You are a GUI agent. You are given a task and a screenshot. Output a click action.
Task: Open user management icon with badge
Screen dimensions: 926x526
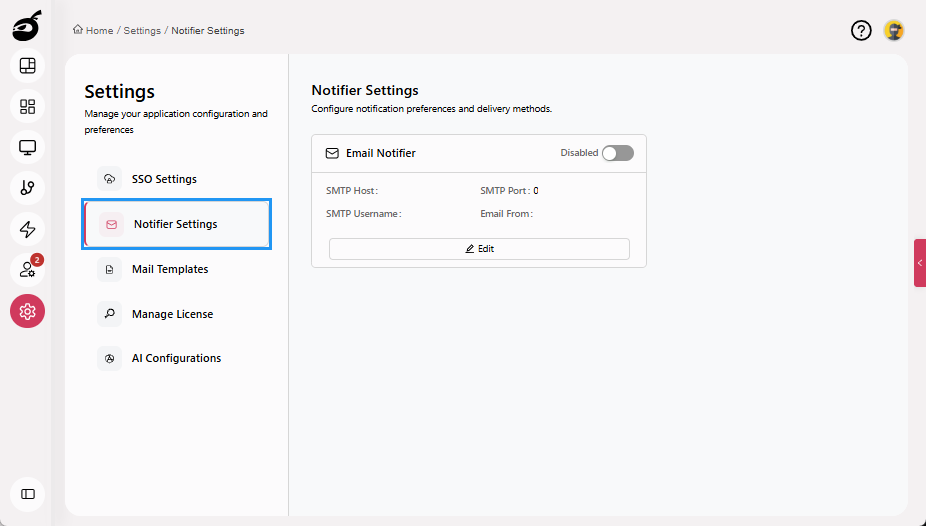[x=27, y=270]
